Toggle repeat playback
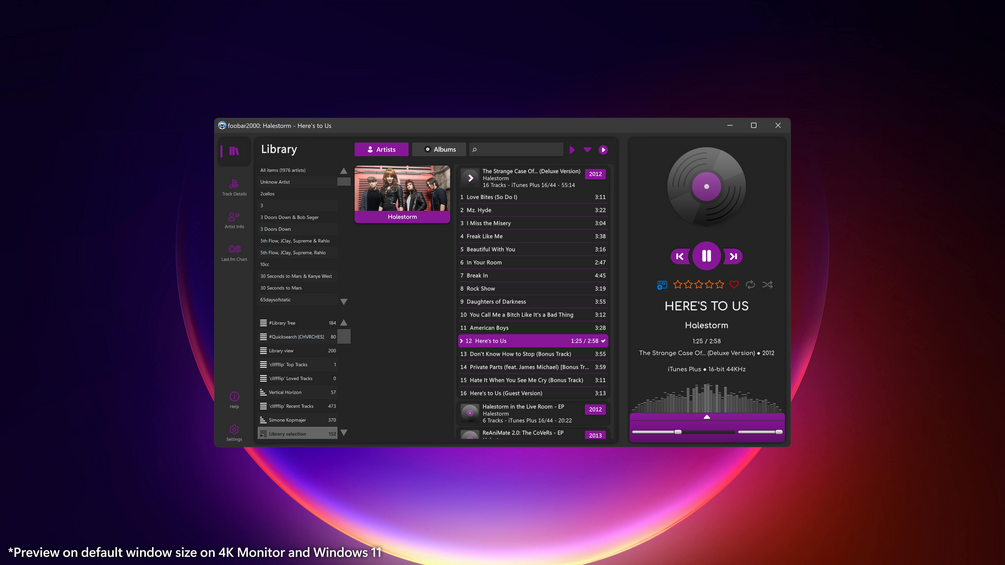The height and width of the screenshot is (565, 1005). click(751, 284)
